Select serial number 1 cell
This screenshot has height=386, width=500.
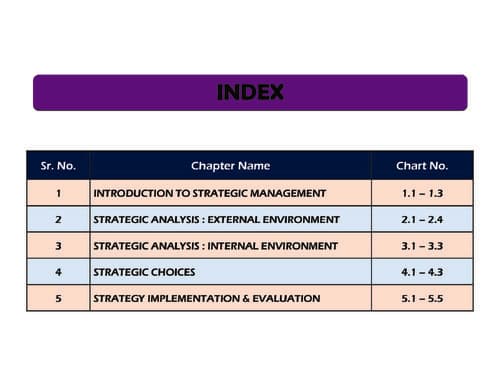coord(58,193)
